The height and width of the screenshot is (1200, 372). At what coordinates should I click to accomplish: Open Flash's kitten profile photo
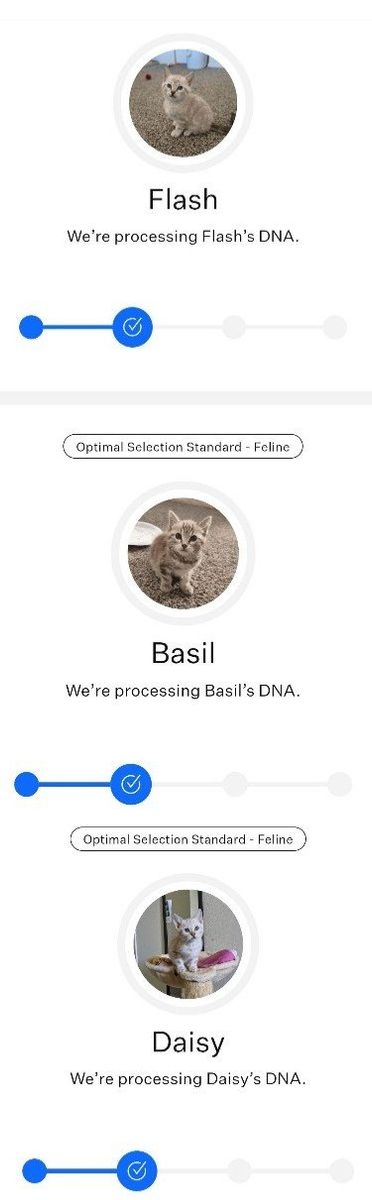183,102
